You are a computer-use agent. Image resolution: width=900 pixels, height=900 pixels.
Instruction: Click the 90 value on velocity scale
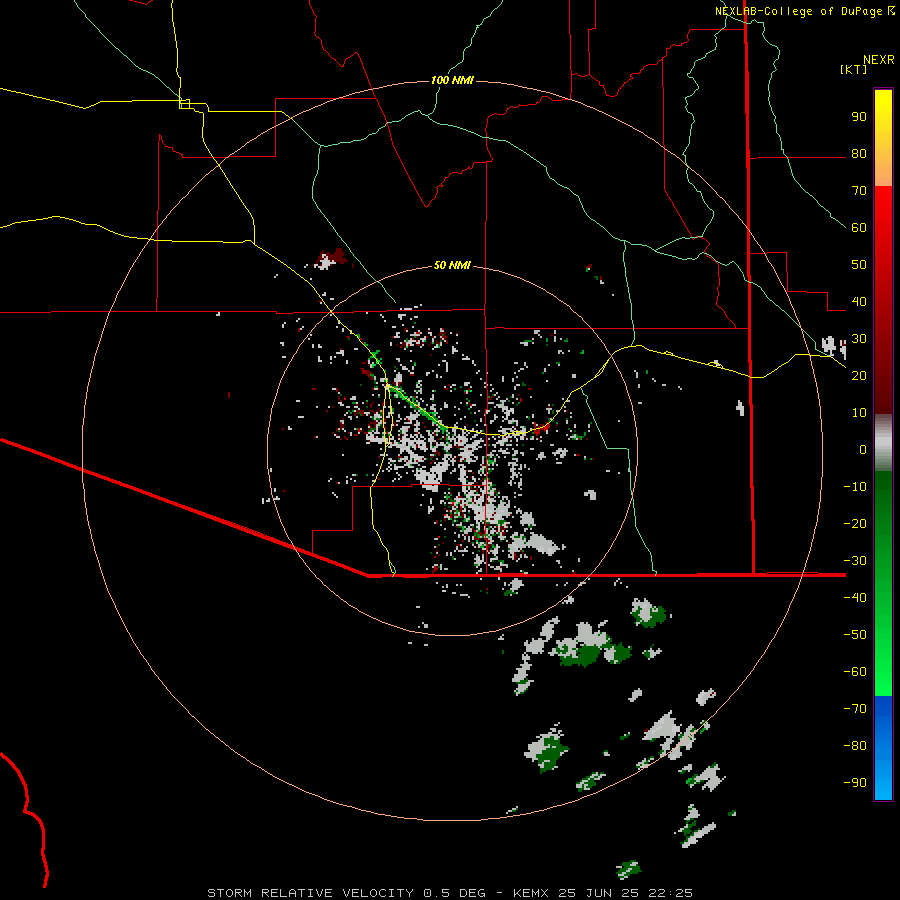click(859, 117)
